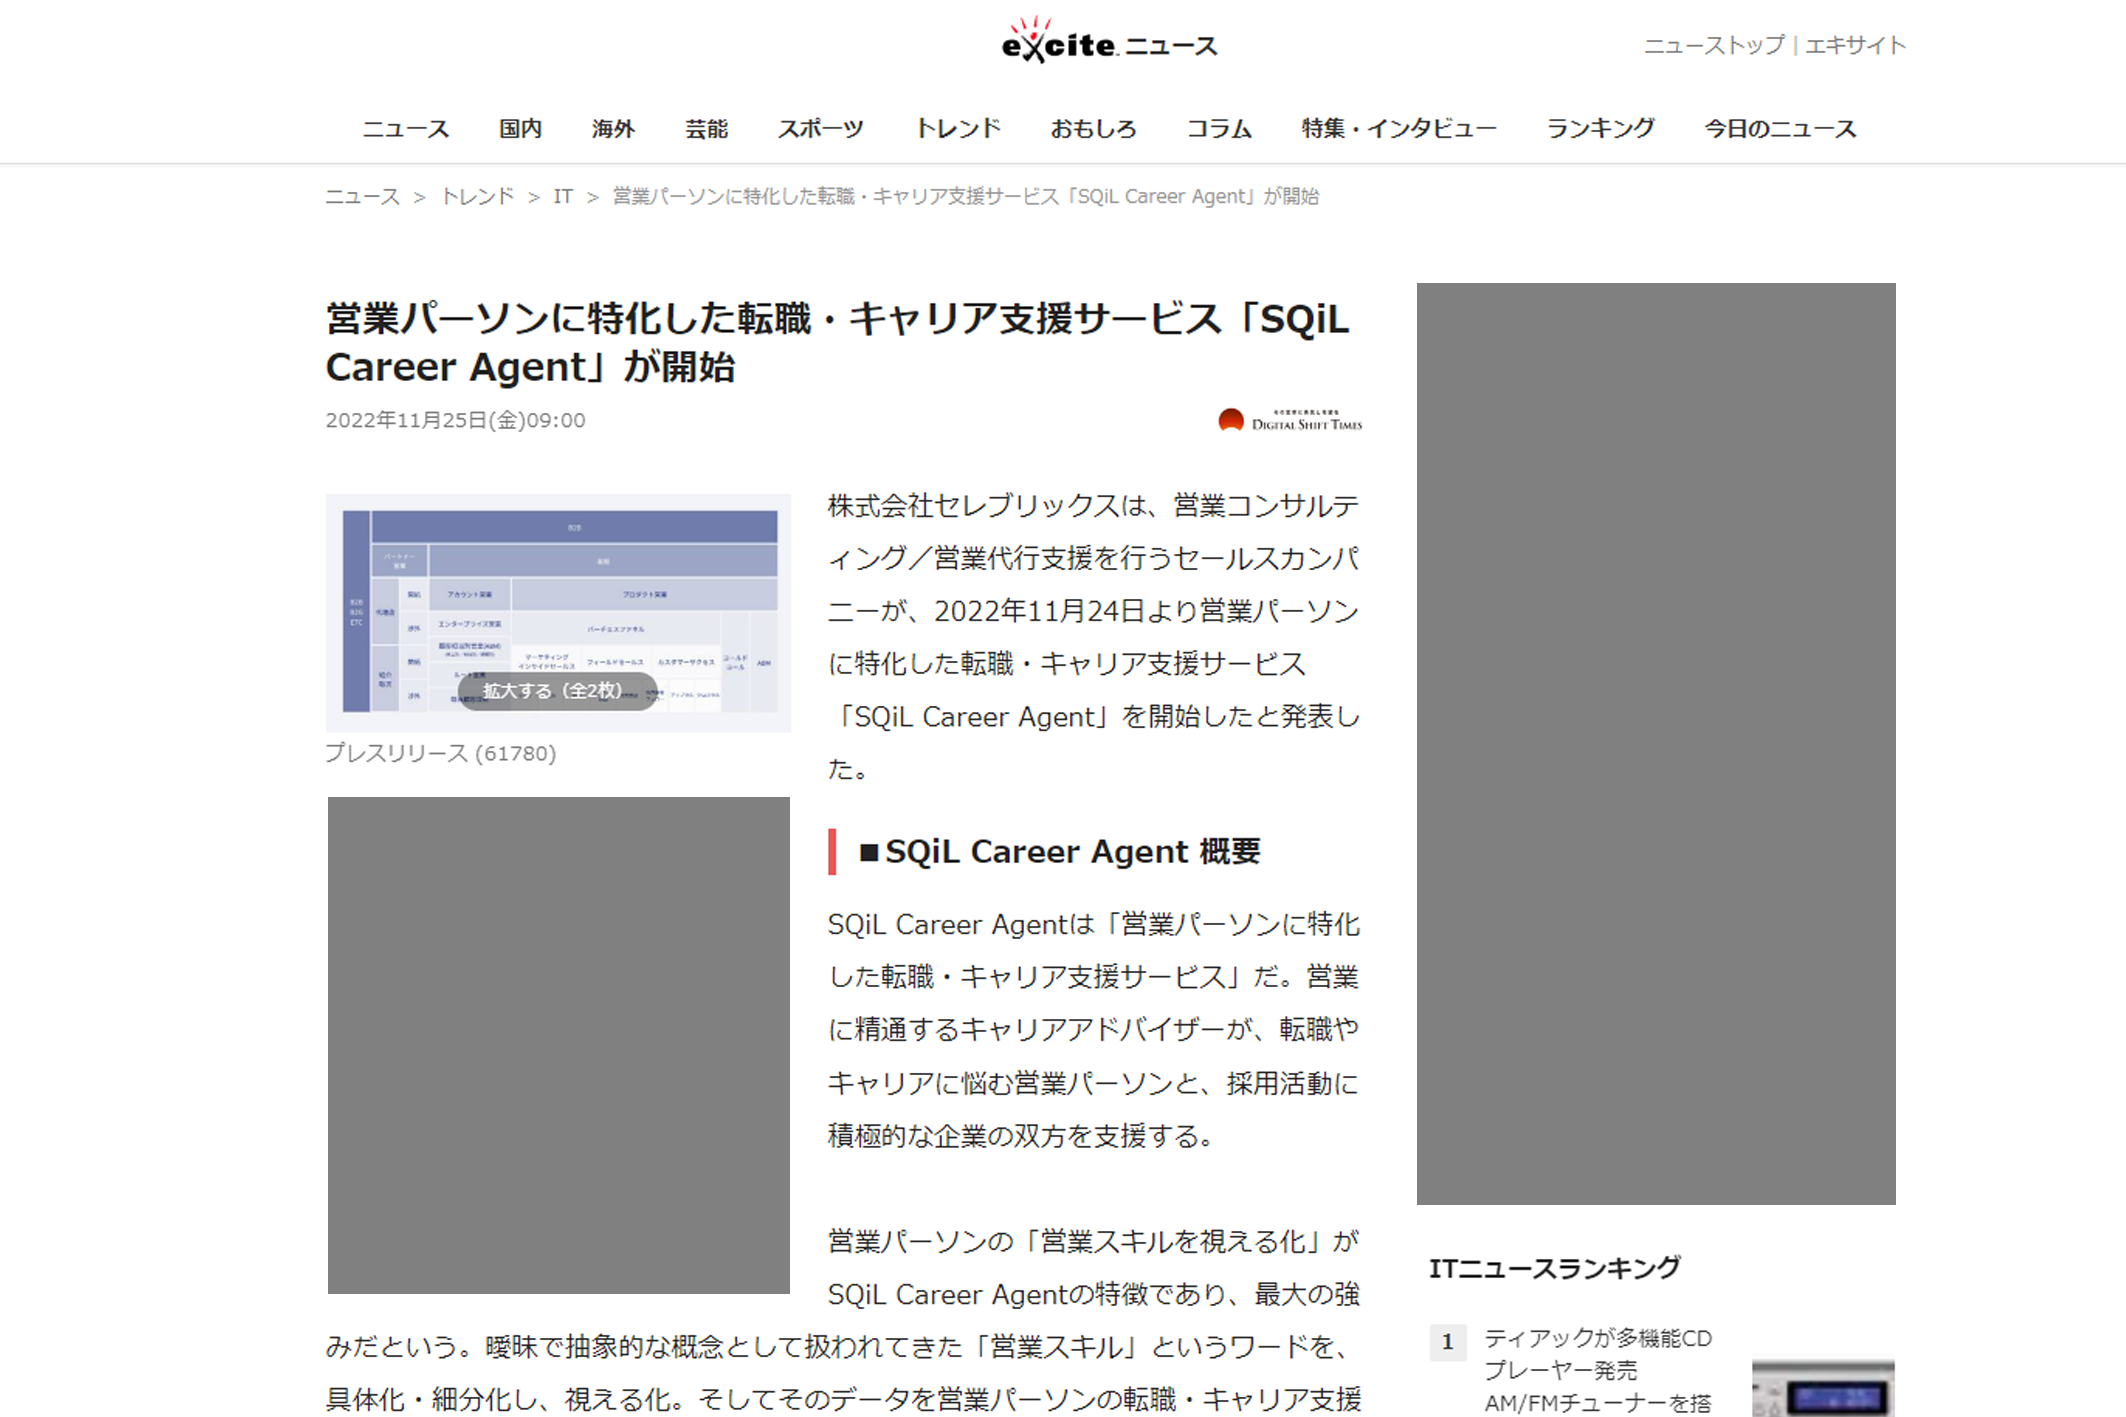Screen dimensions: 2126x1417
Task: Select おもしろ in the navigation menu
Action: click(1093, 129)
